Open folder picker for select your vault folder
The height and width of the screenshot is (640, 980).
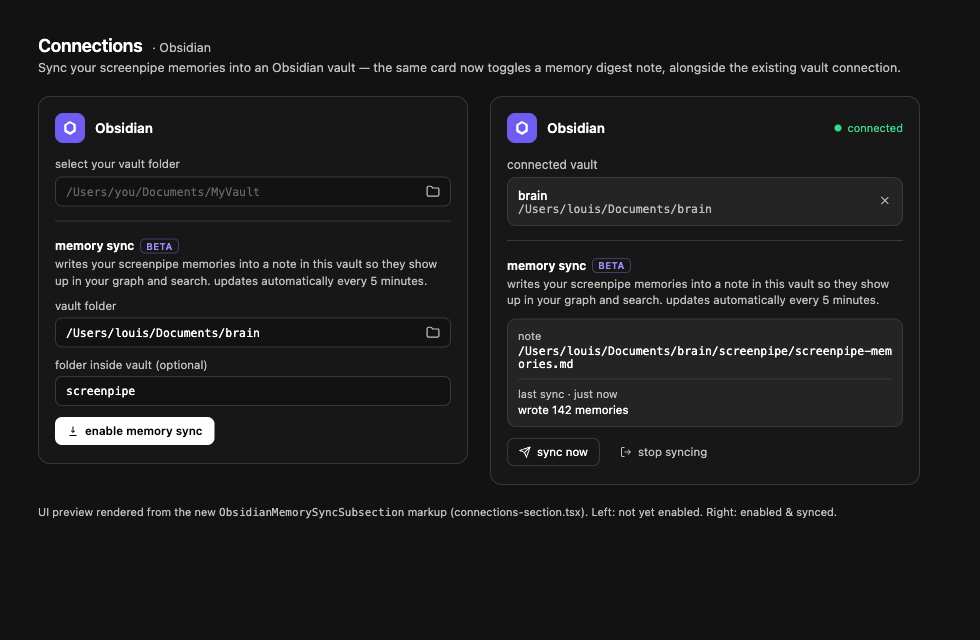point(432,192)
